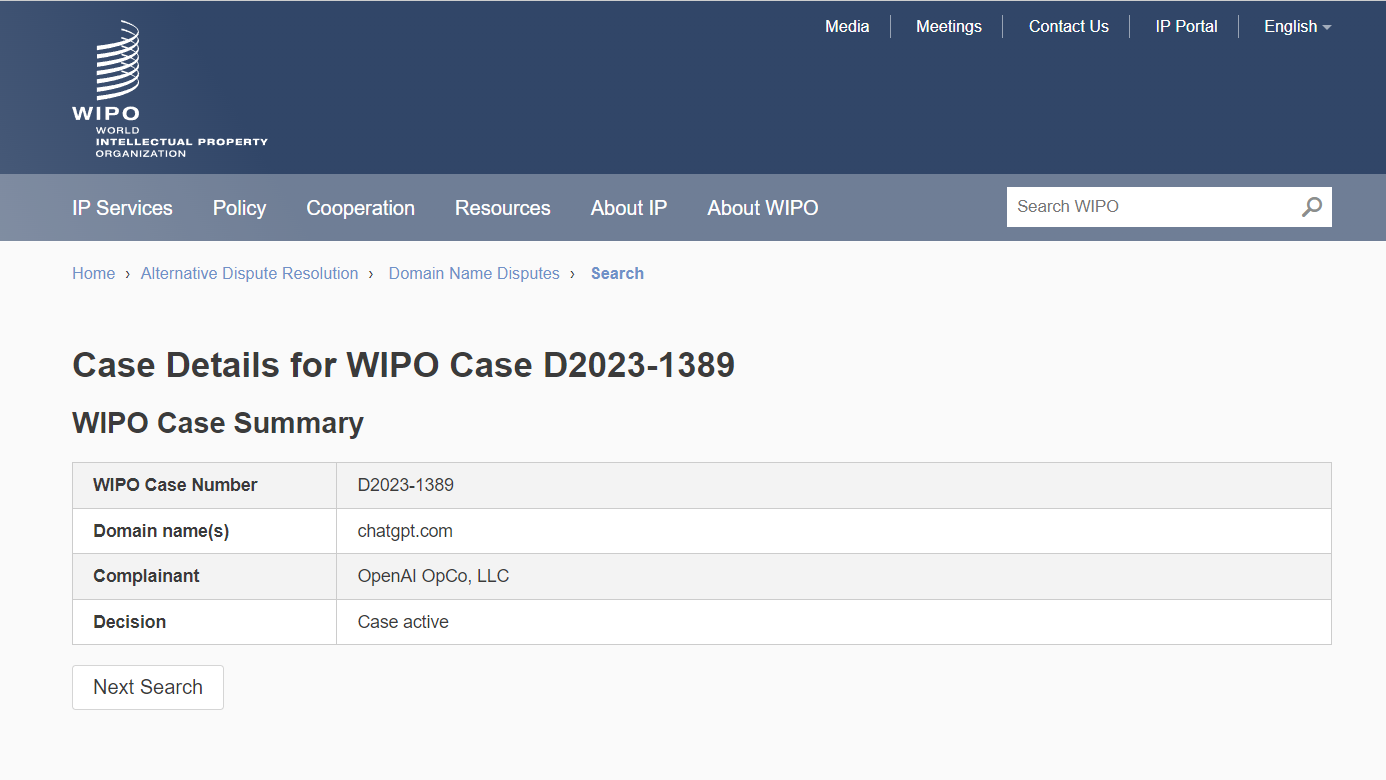Image resolution: width=1386 pixels, height=780 pixels.
Task: Open the Resources menu
Action: click(x=502, y=208)
